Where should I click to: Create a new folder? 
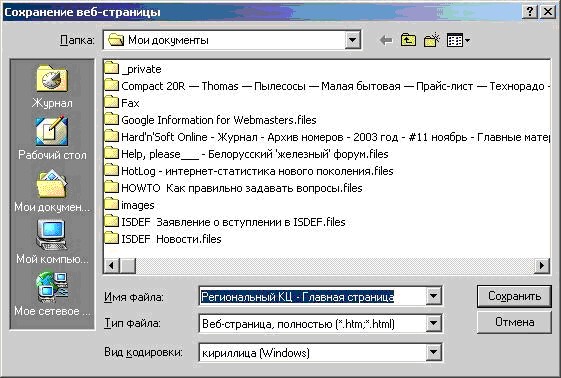(x=431, y=40)
